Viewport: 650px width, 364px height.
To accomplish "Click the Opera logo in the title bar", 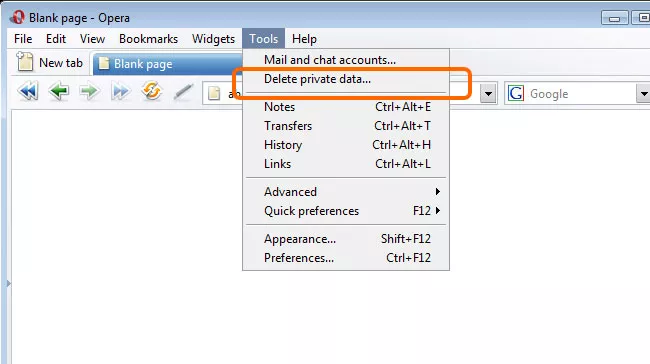I will [17, 17].
